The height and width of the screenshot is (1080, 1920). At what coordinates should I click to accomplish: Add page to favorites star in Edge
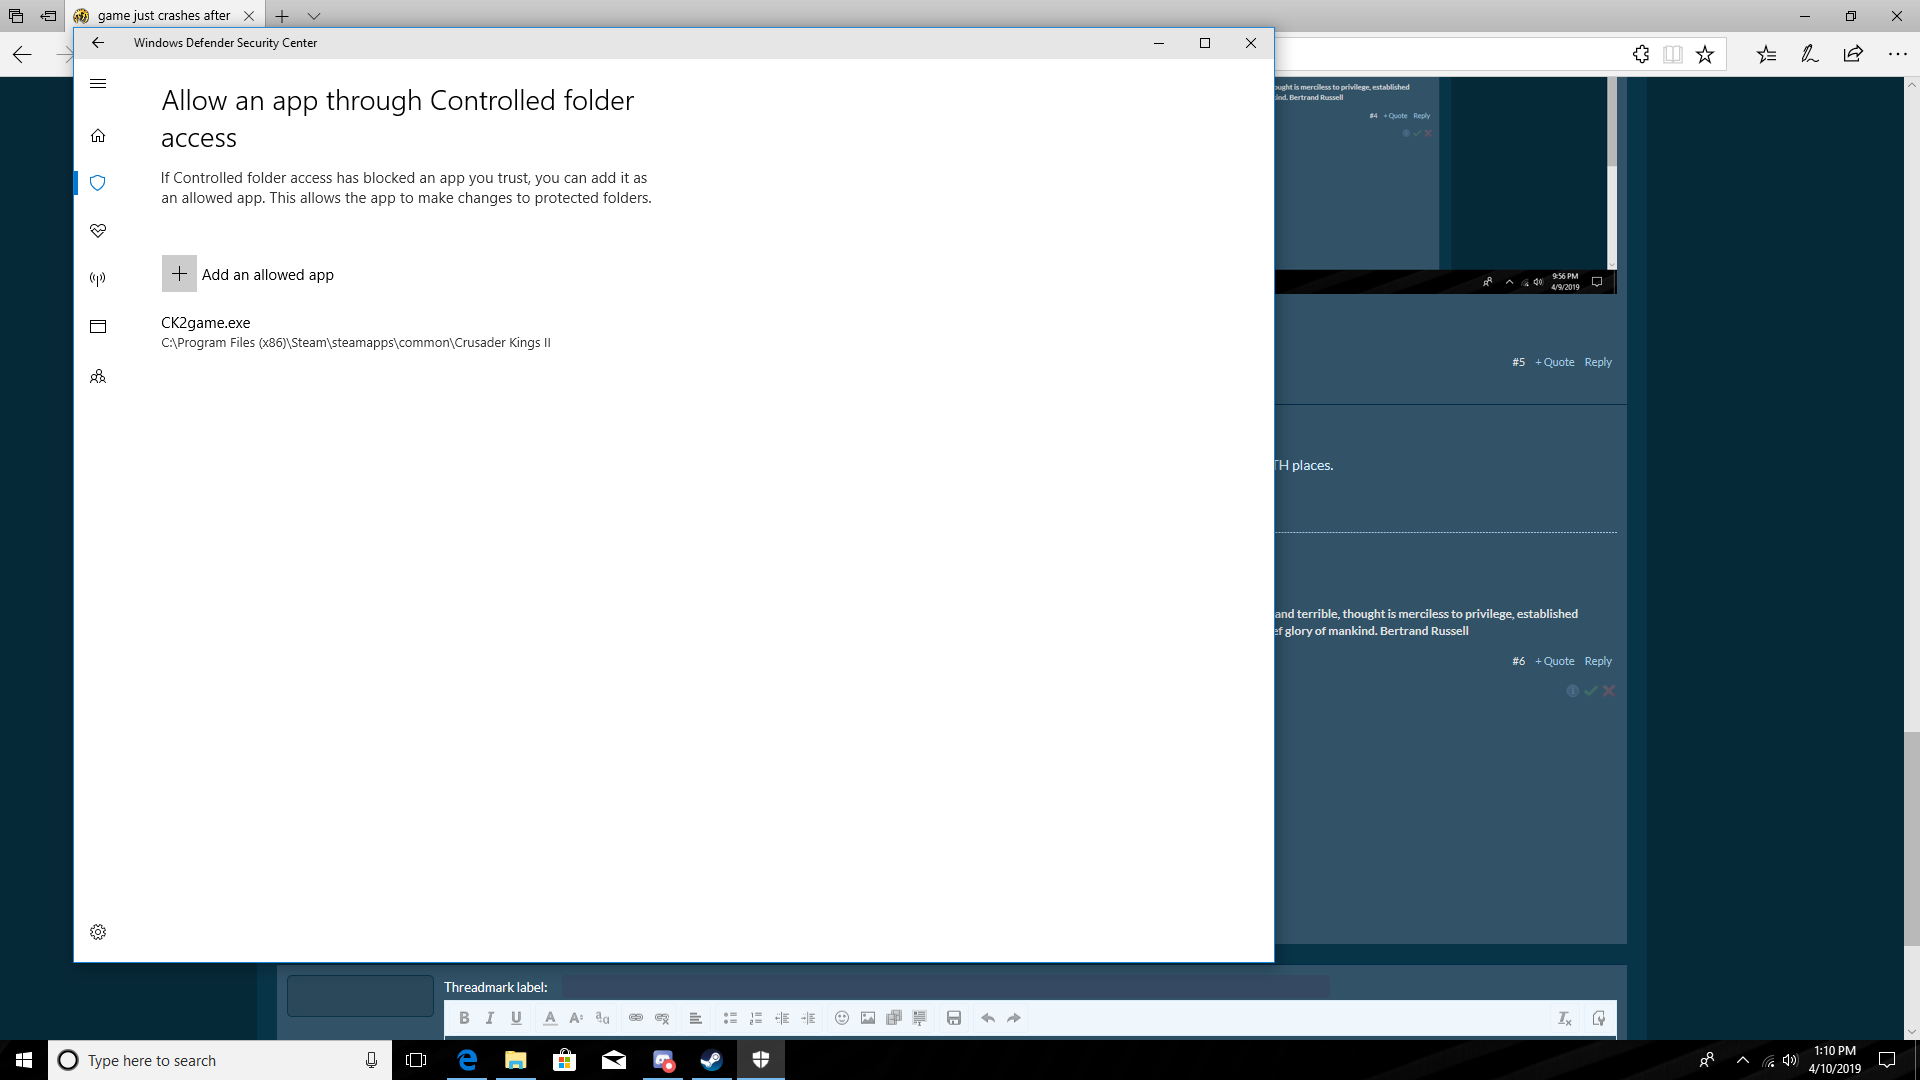[x=1705, y=54]
